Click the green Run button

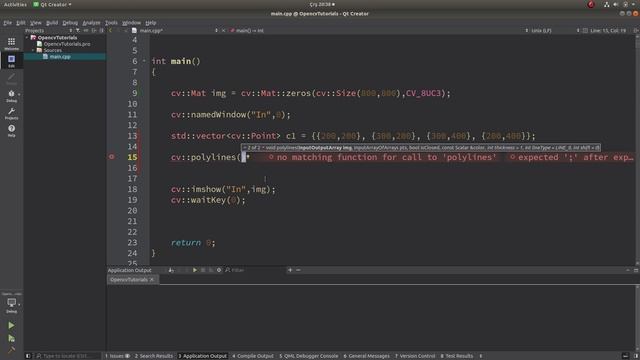pyautogui.click(x=11, y=325)
